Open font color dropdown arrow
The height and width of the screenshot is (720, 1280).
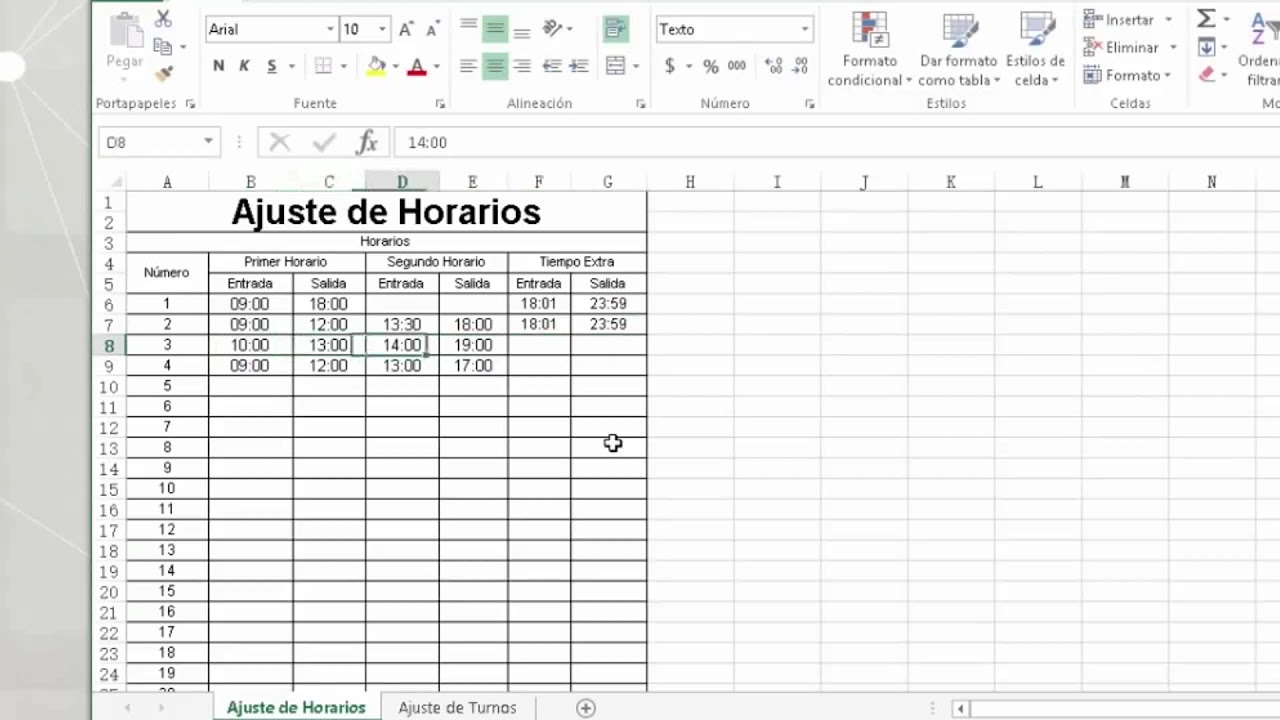coord(436,66)
